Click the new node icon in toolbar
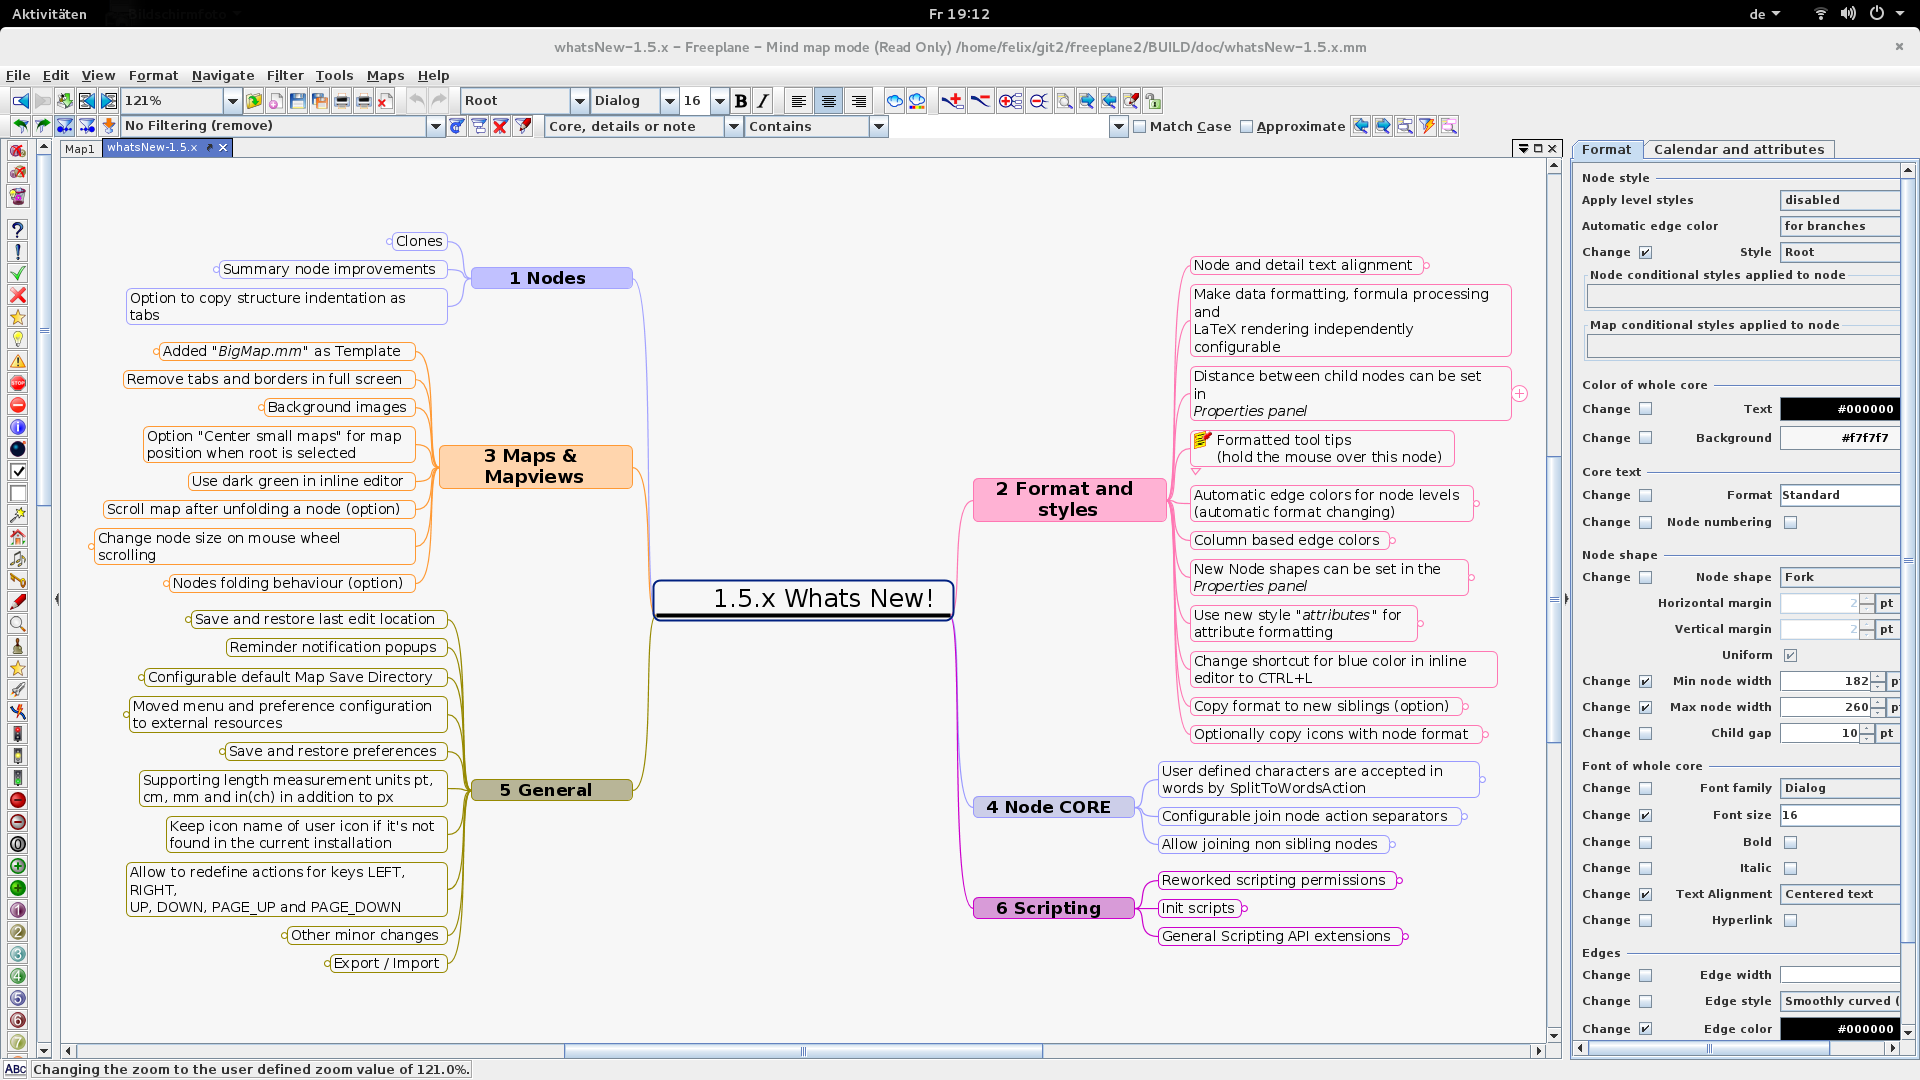The image size is (1920, 1080). [x=278, y=100]
